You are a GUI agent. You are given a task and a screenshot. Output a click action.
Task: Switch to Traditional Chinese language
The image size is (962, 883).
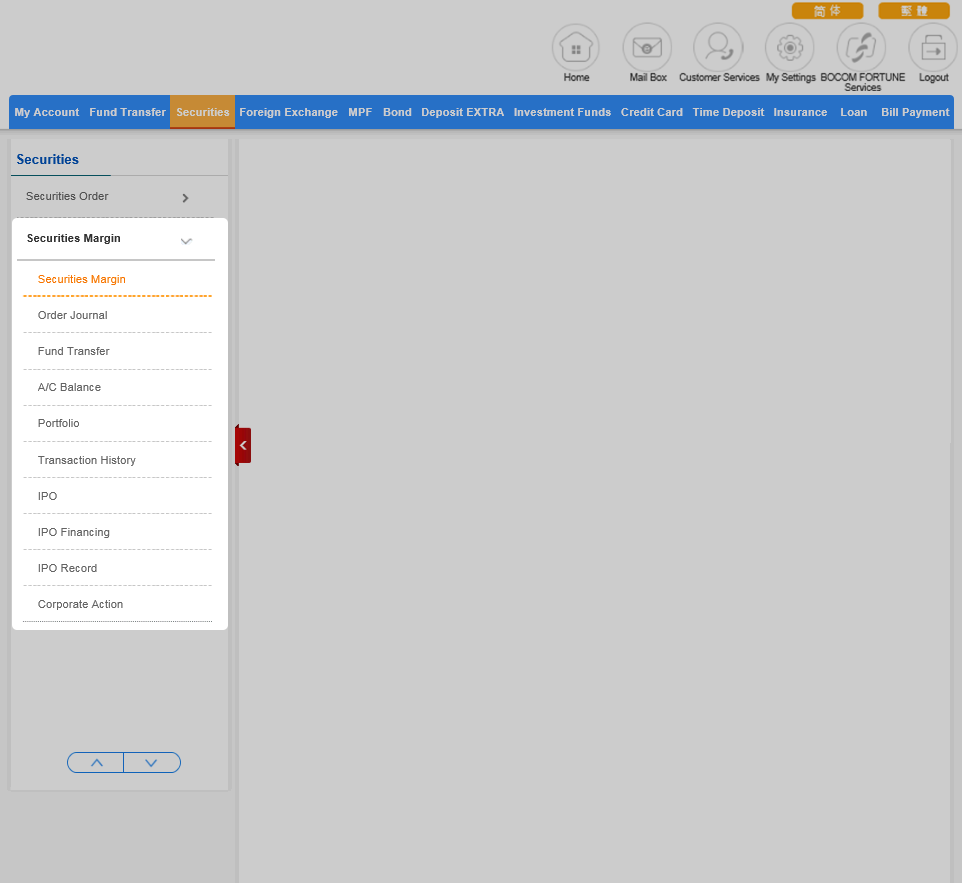913,11
